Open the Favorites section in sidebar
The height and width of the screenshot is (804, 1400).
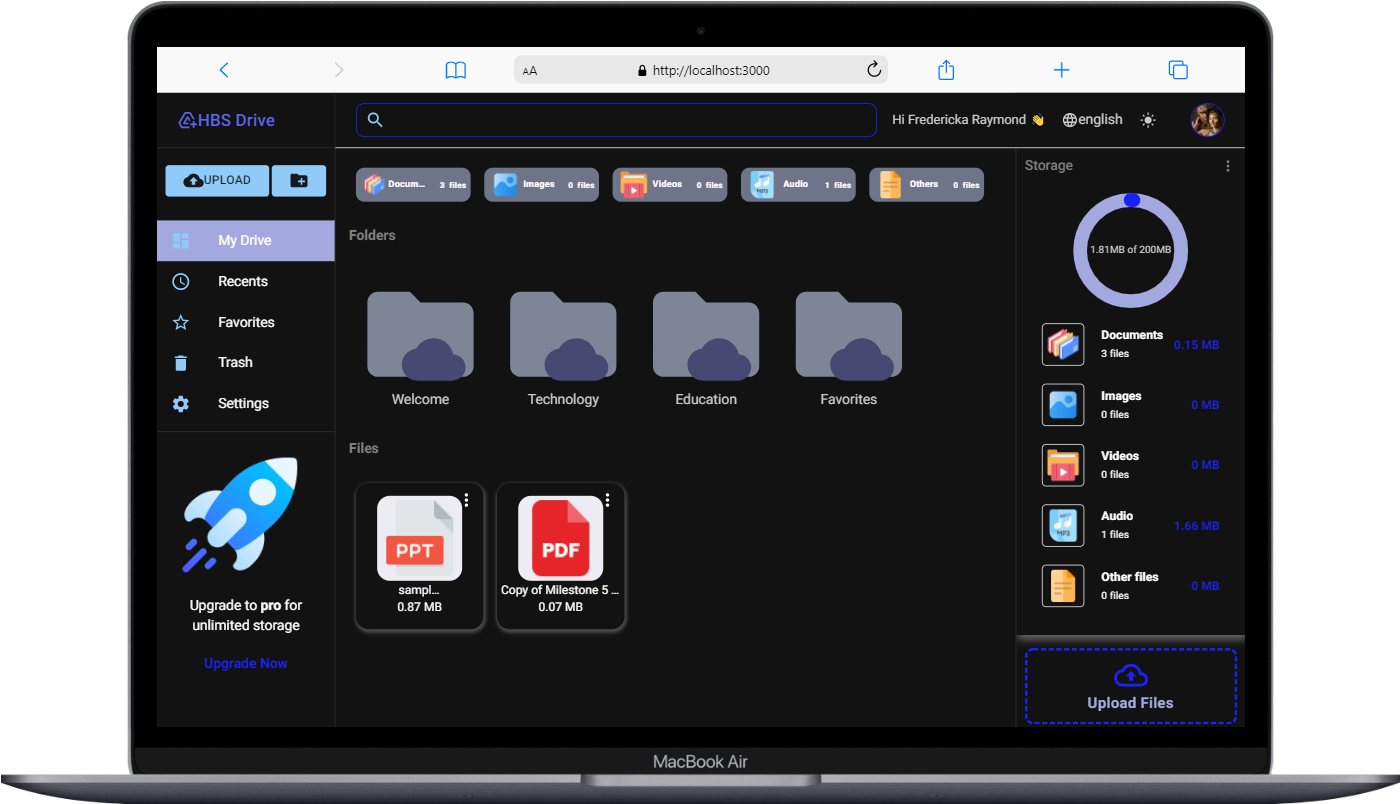246,321
